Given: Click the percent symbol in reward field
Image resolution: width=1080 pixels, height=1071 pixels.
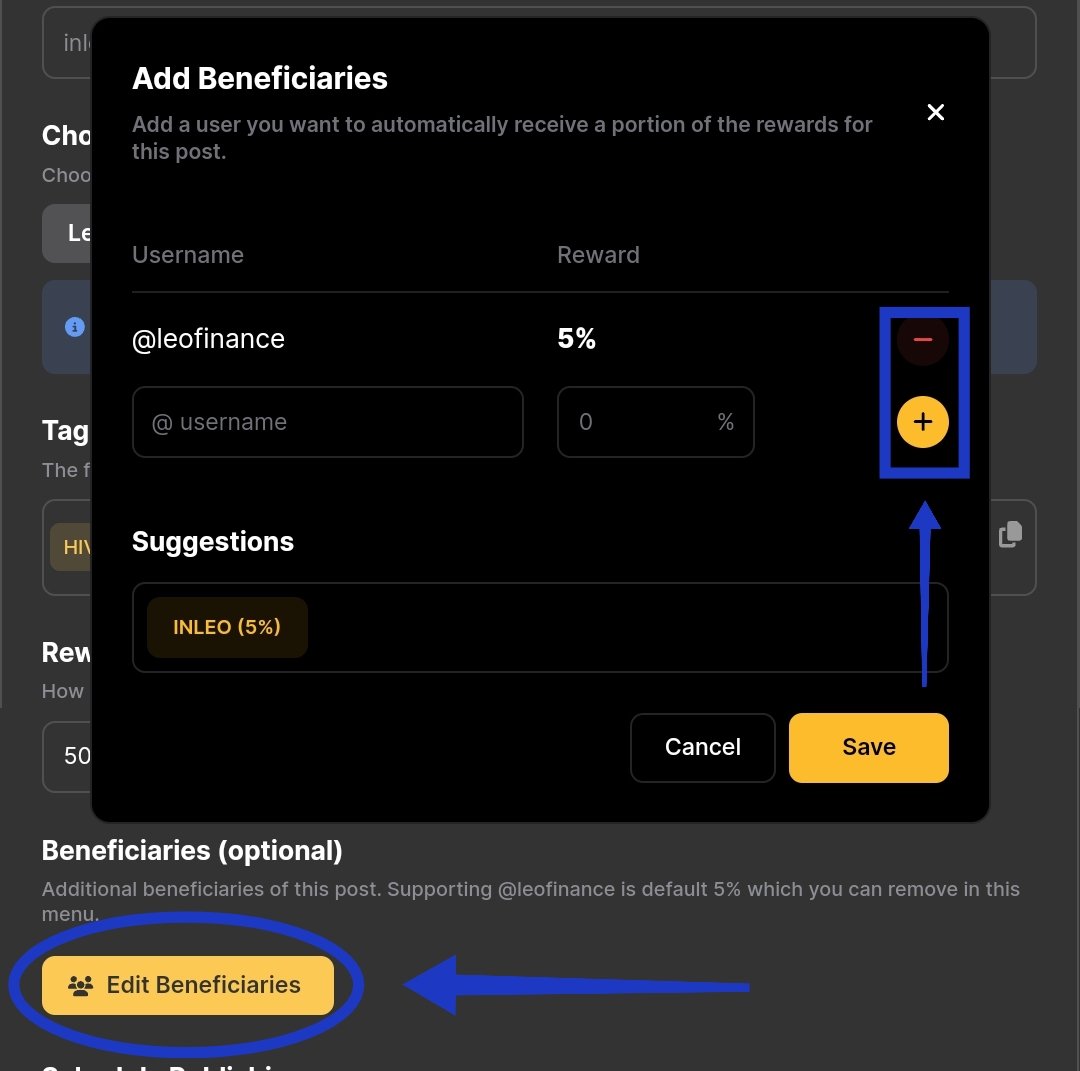Looking at the screenshot, I should [x=725, y=422].
